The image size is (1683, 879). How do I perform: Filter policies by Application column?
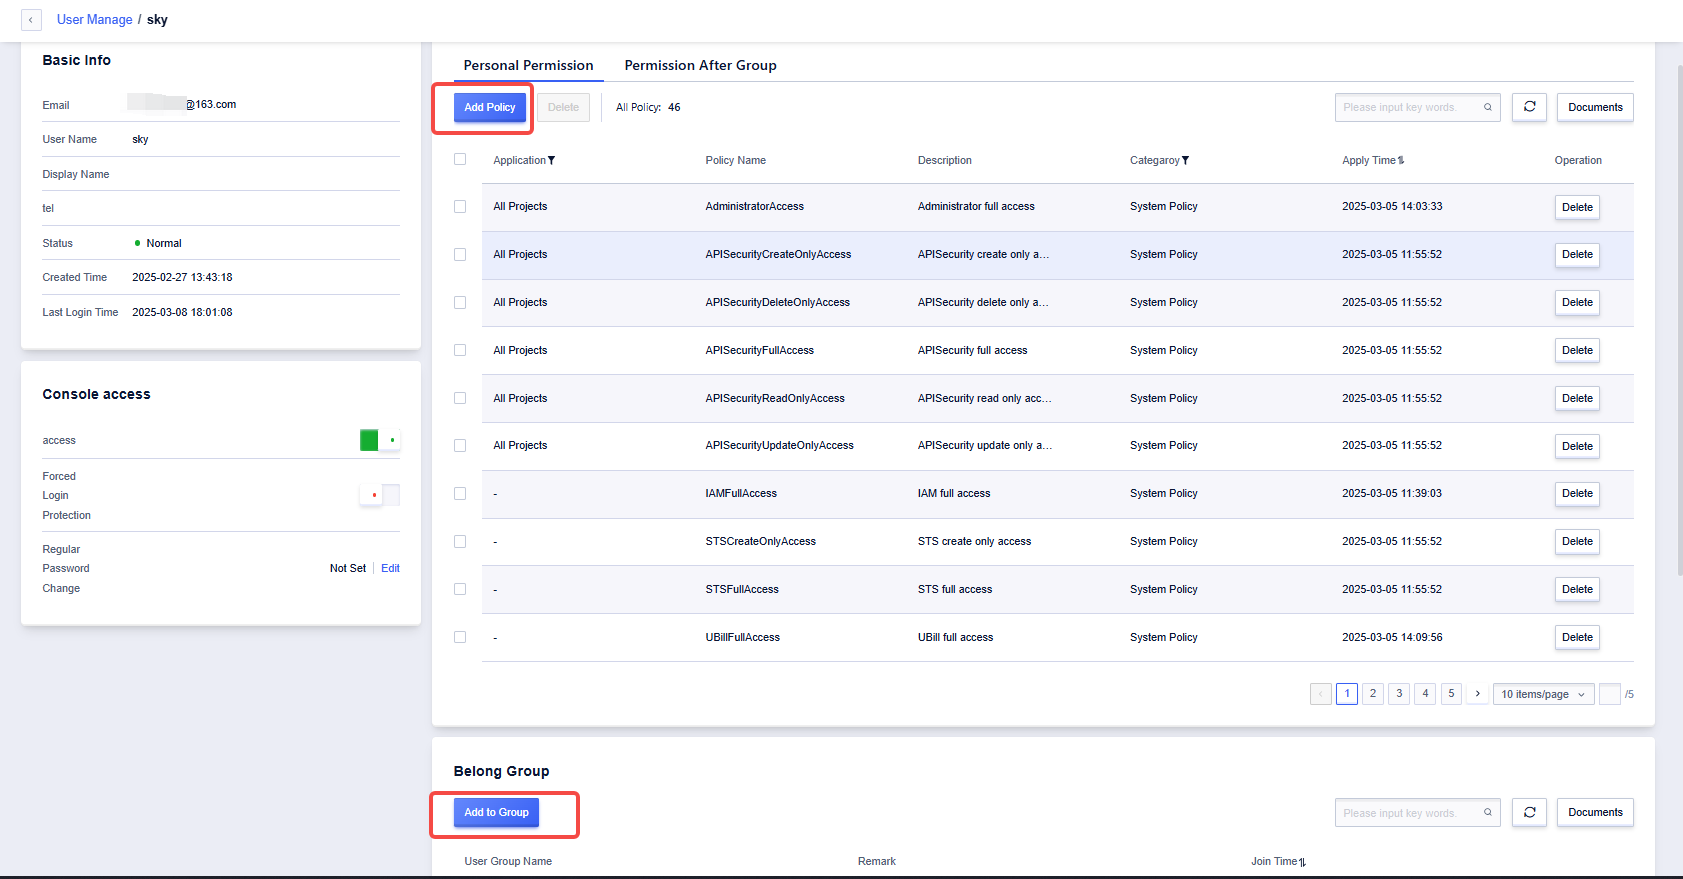coord(551,160)
